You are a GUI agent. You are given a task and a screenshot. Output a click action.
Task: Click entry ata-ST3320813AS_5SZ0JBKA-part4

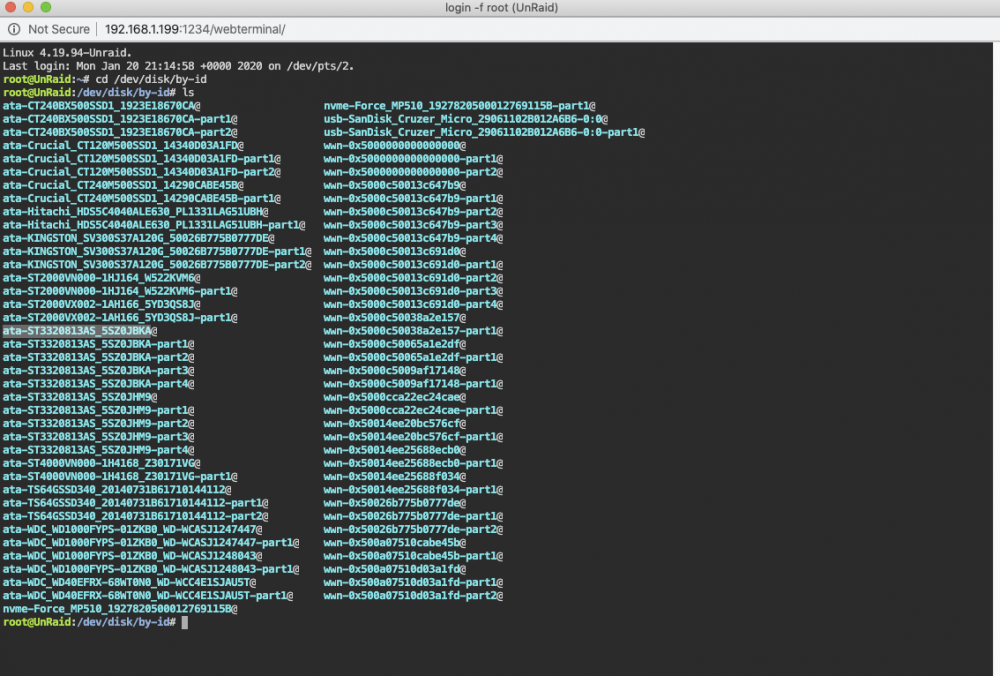tap(96, 384)
